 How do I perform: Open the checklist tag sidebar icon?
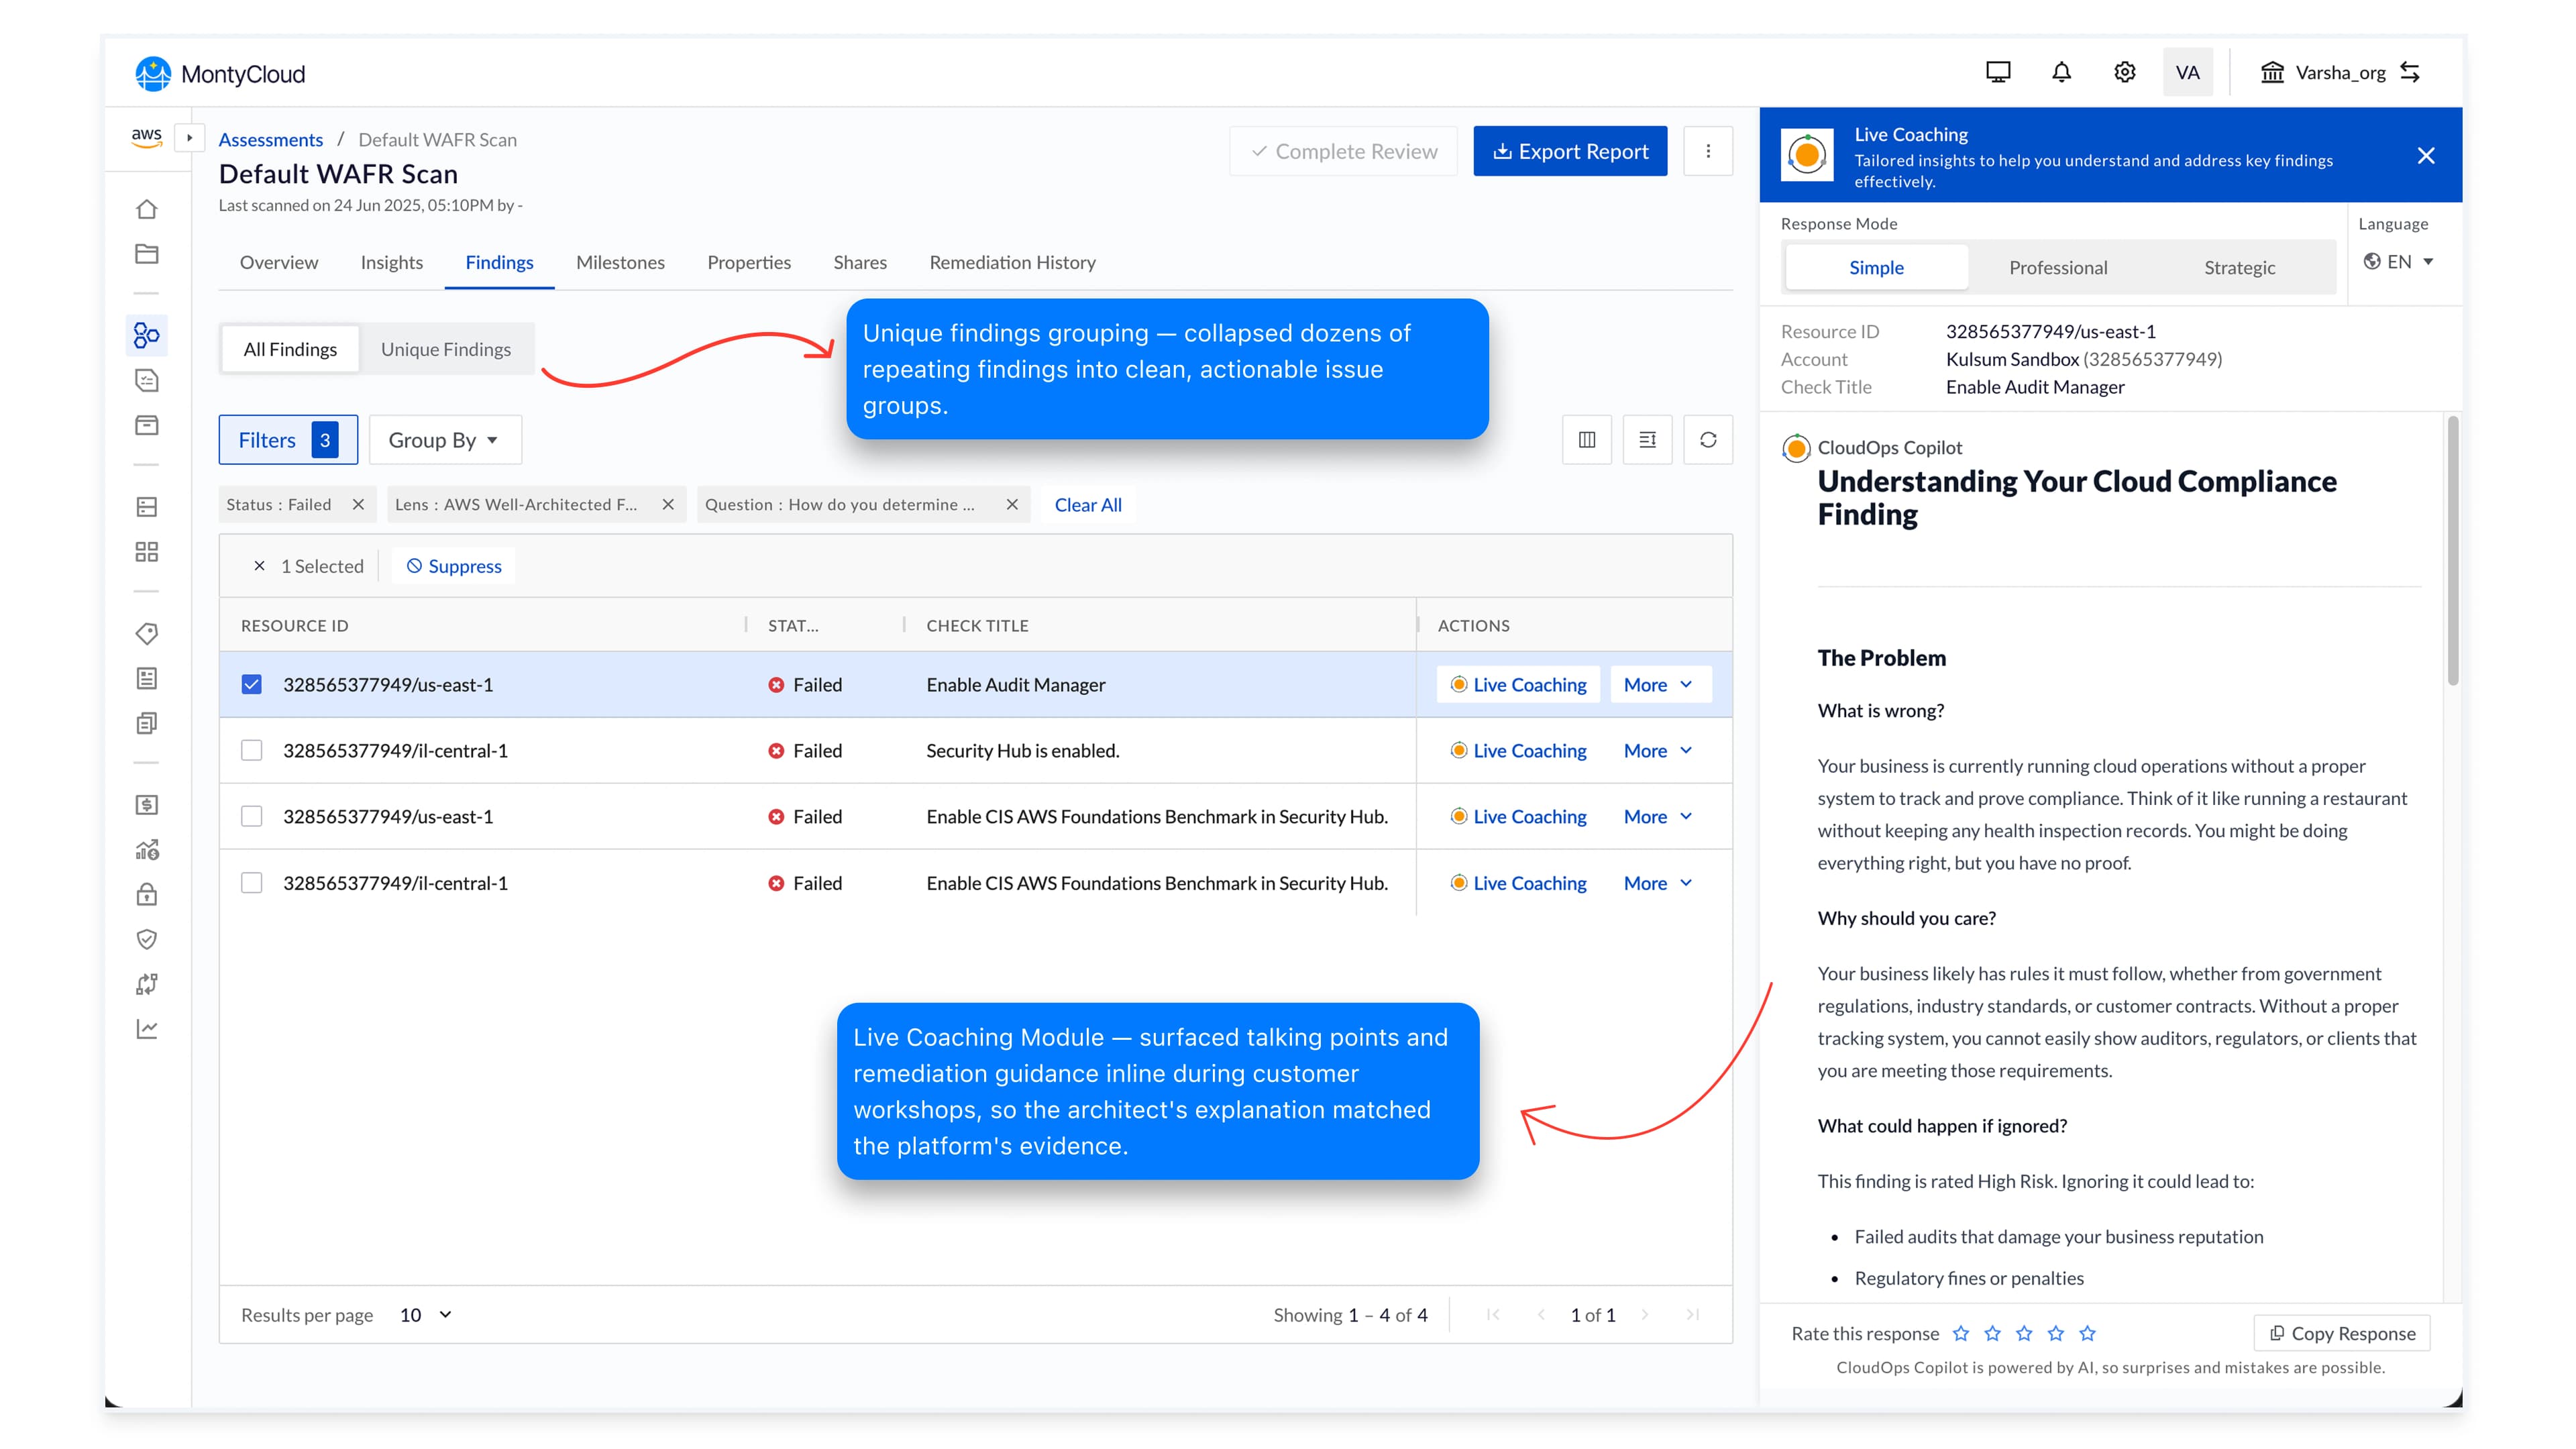[x=147, y=380]
